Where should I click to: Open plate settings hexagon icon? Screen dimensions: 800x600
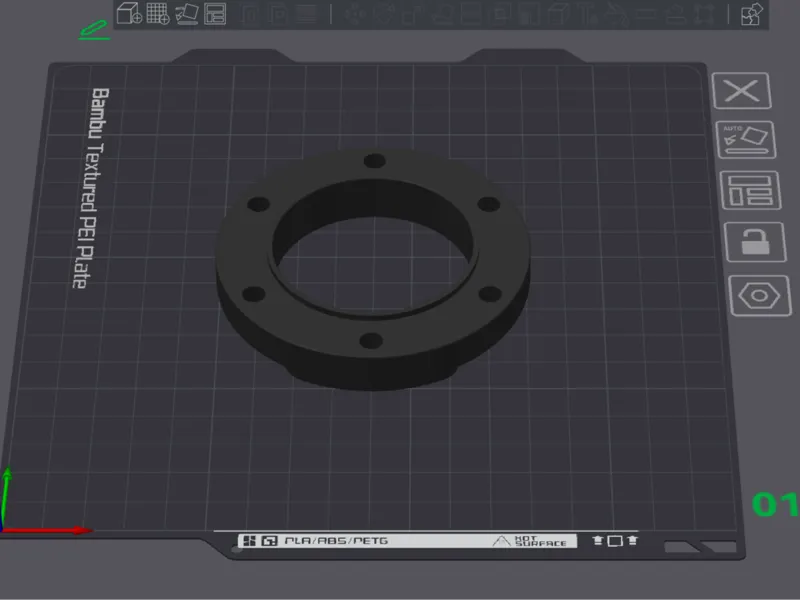coord(759,296)
